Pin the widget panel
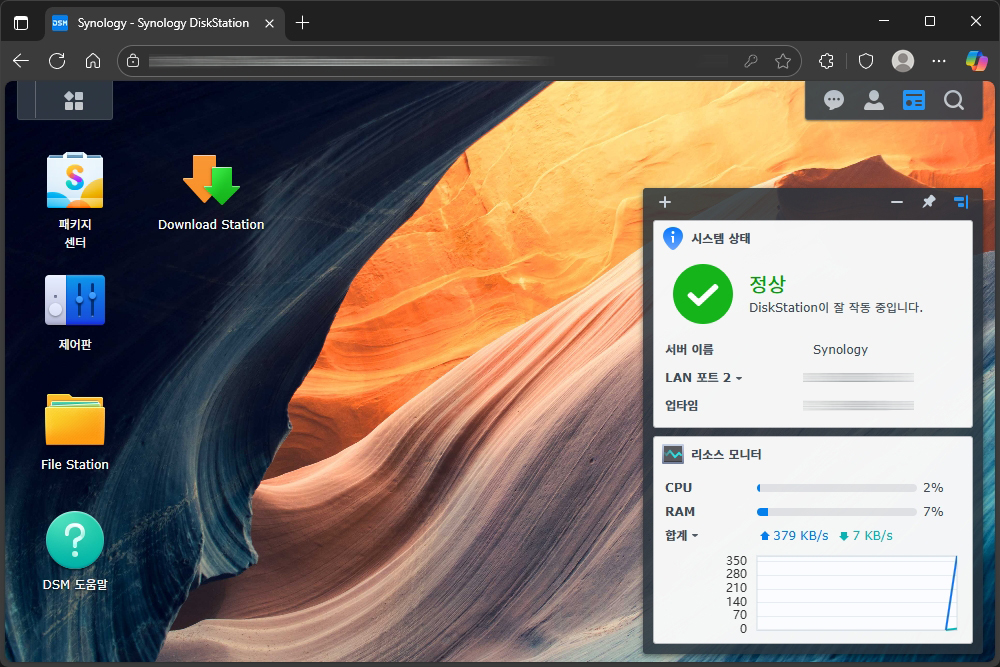Image resolution: width=1000 pixels, height=667 pixels. click(x=929, y=202)
